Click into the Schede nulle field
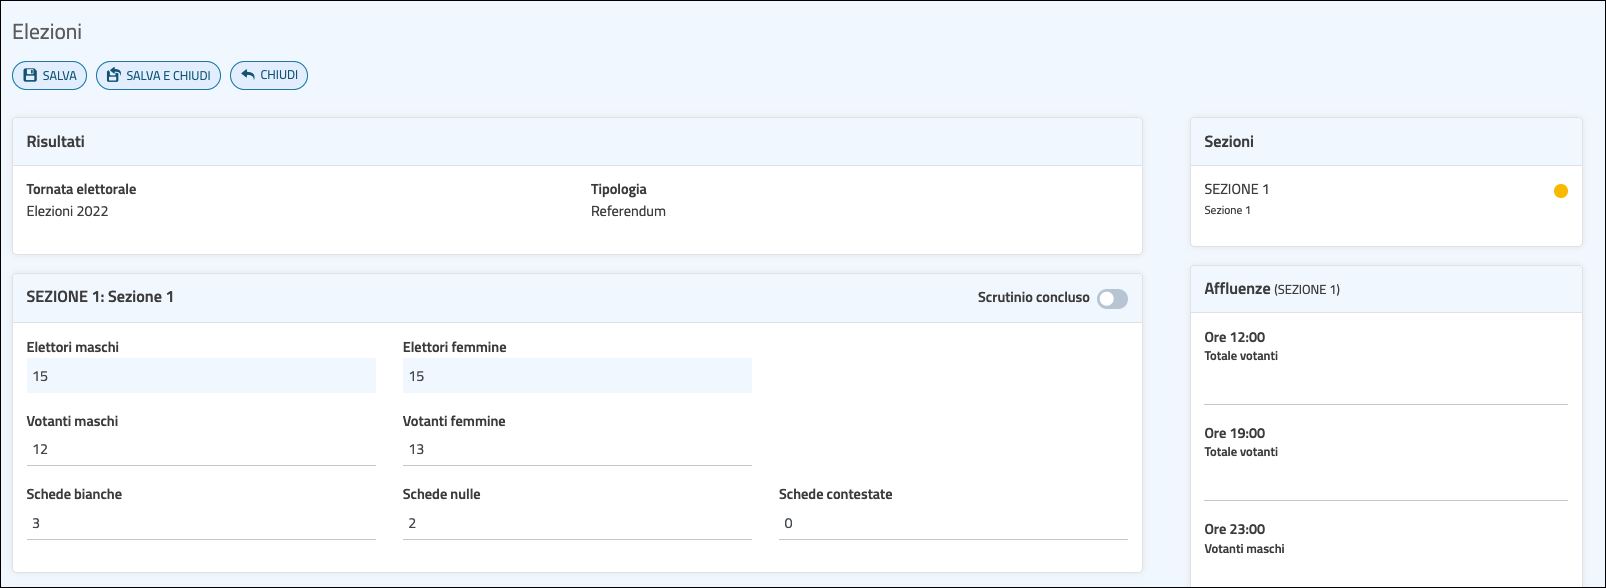This screenshot has width=1606, height=588. [577, 524]
